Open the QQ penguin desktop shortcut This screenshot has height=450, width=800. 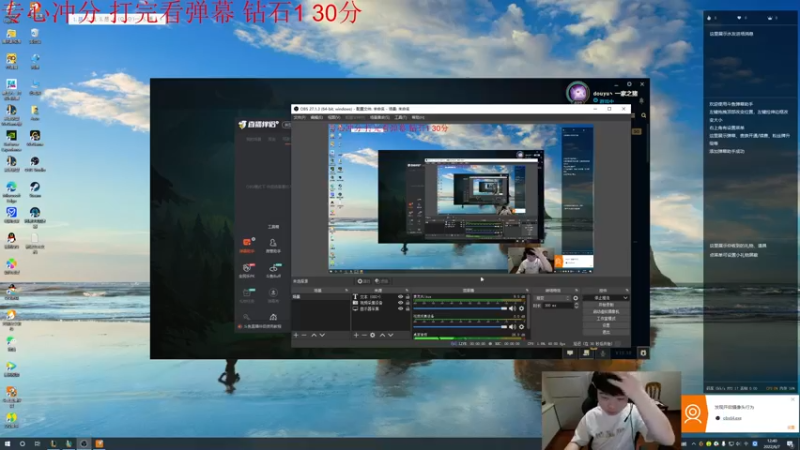click(11, 238)
